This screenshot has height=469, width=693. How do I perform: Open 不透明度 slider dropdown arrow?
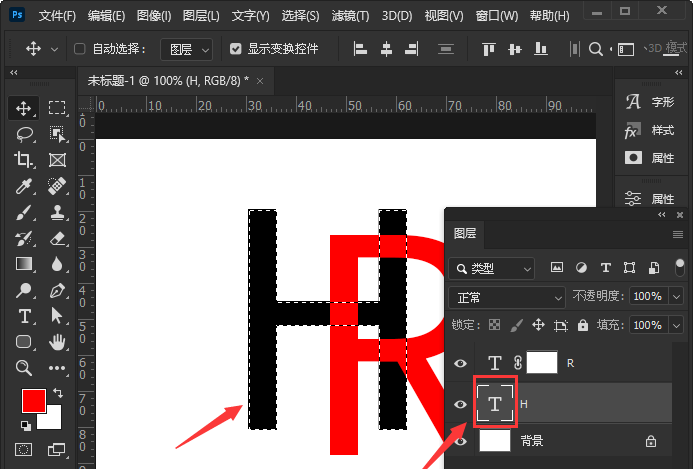click(676, 296)
